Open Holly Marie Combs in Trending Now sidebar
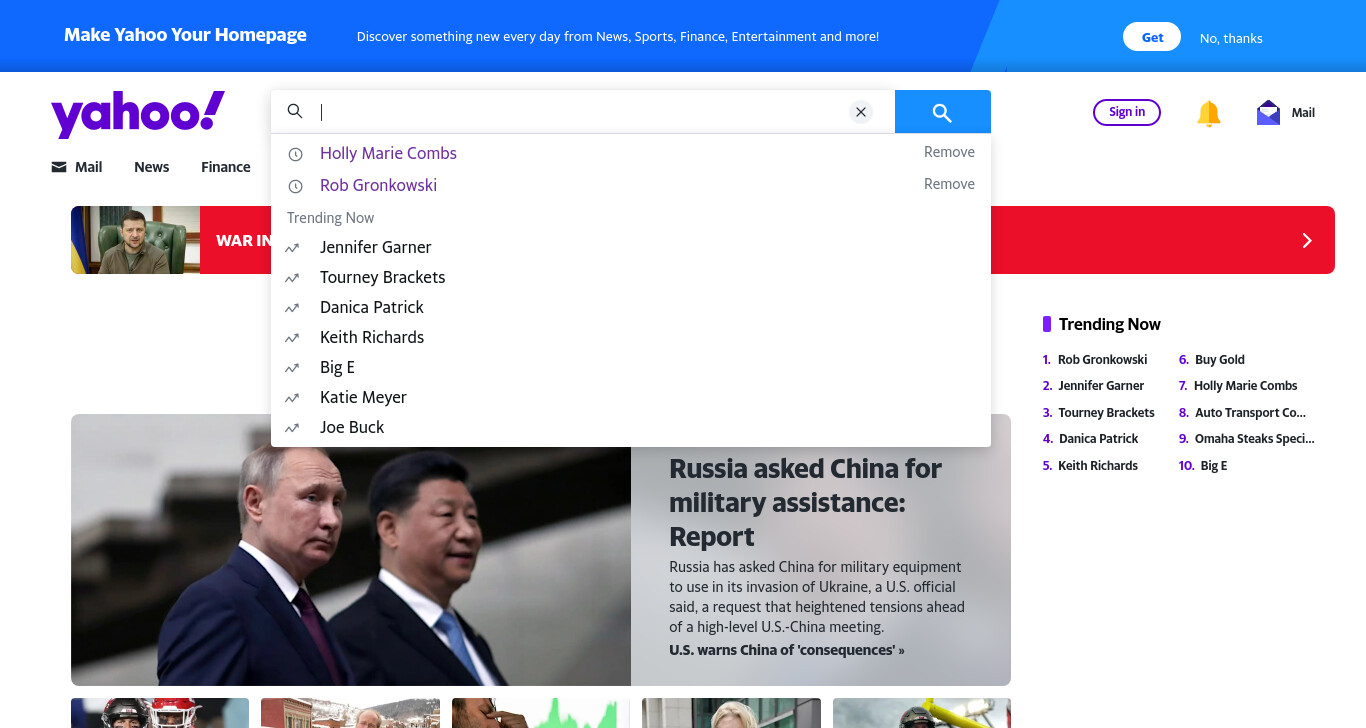This screenshot has height=728, width=1366. click(1246, 385)
